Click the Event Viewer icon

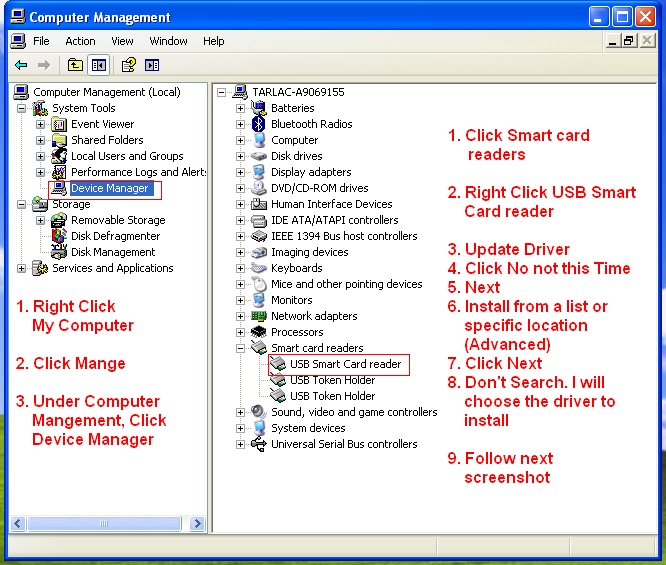pyautogui.click(x=59, y=124)
